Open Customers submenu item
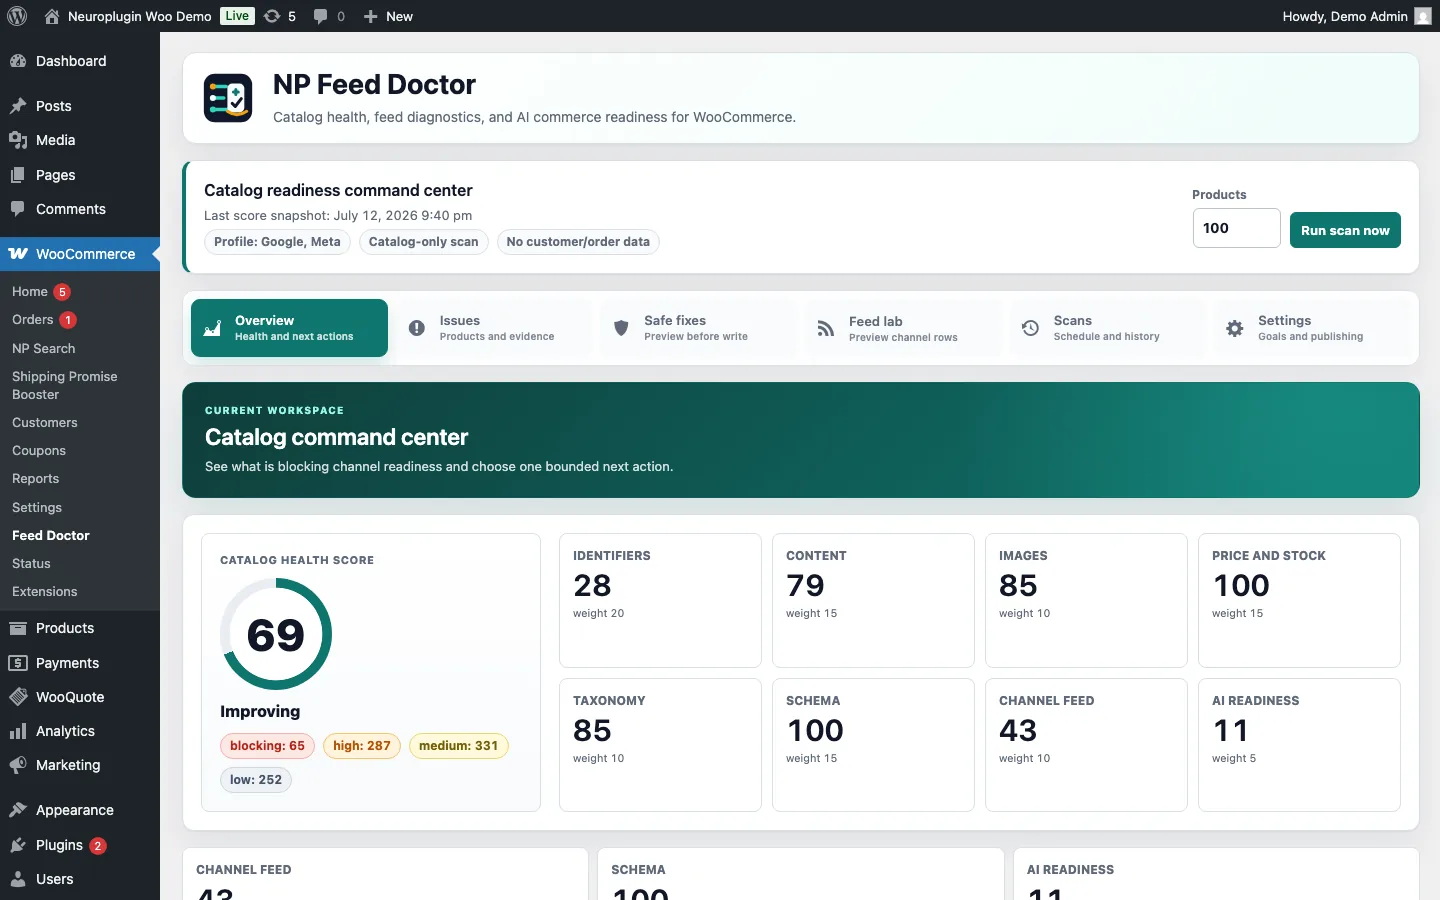The width and height of the screenshot is (1440, 900). pyautogui.click(x=80, y=422)
